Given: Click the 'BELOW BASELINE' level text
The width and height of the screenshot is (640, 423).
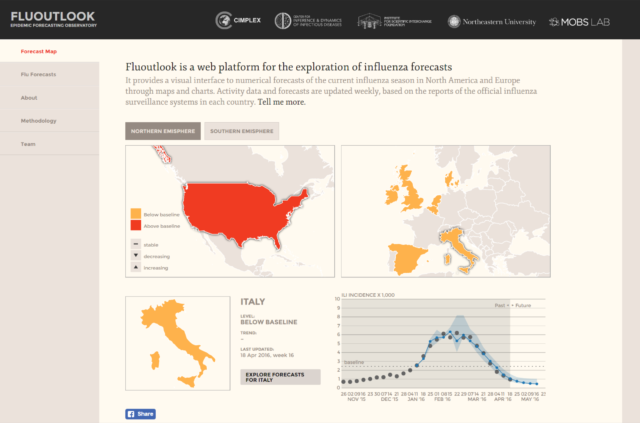Looking at the screenshot, I should [269, 322].
